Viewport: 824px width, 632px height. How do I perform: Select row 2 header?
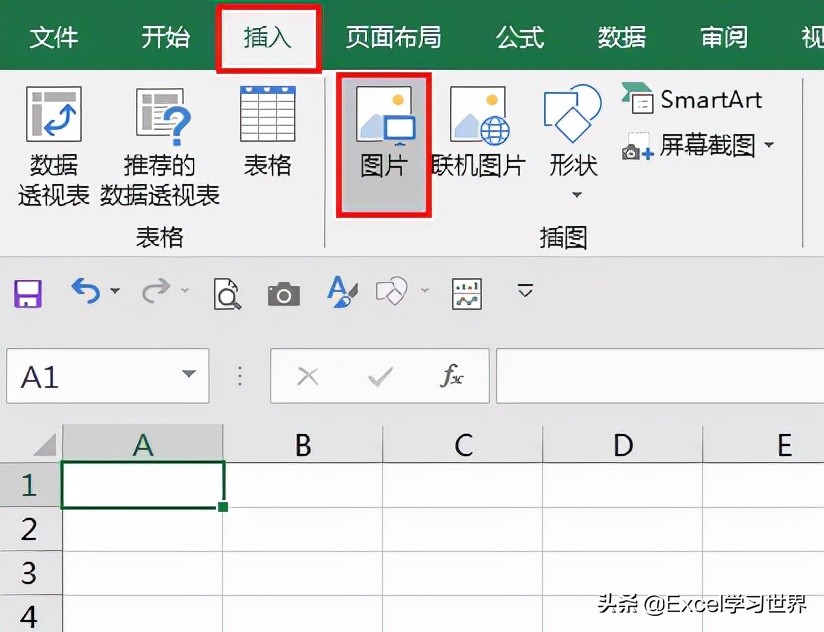[30, 529]
